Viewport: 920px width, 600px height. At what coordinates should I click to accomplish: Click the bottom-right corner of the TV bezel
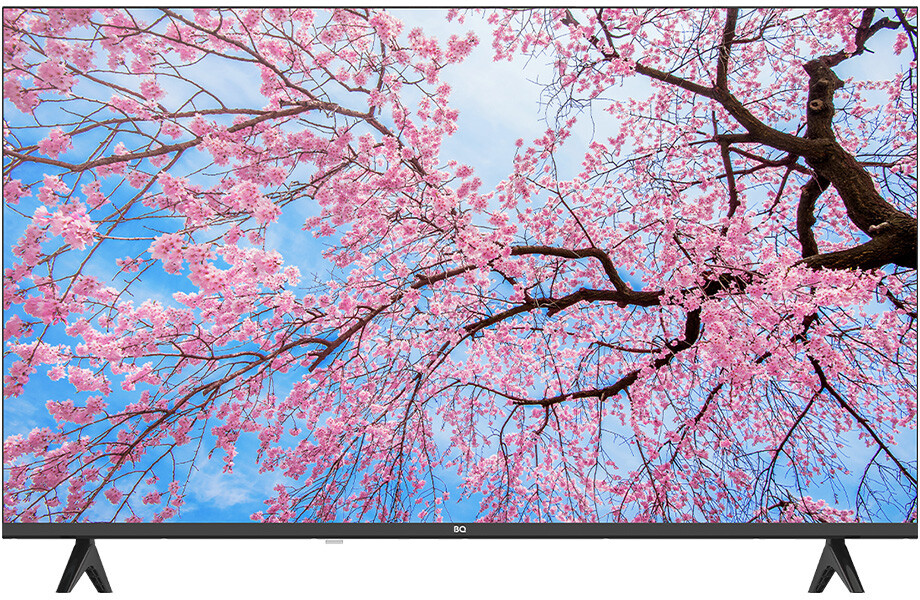[x=914, y=534]
